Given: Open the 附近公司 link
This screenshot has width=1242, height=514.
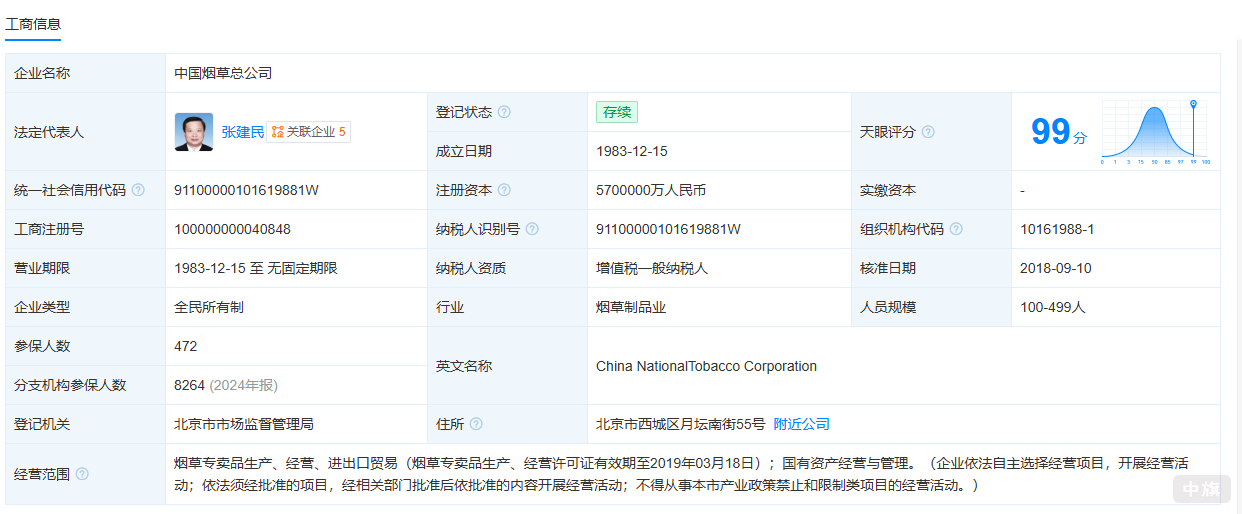Looking at the screenshot, I should tap(802, 424).
